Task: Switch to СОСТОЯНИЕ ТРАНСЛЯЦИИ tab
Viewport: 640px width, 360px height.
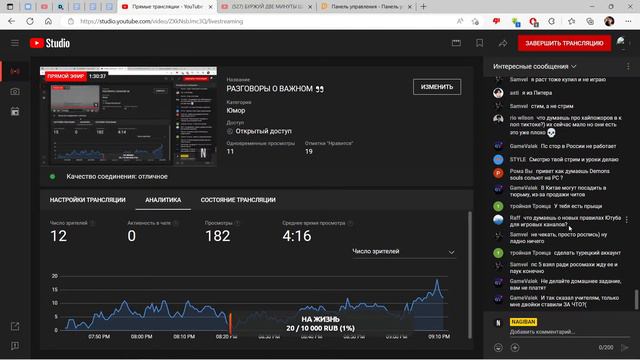Action: [x=238, y=200]
